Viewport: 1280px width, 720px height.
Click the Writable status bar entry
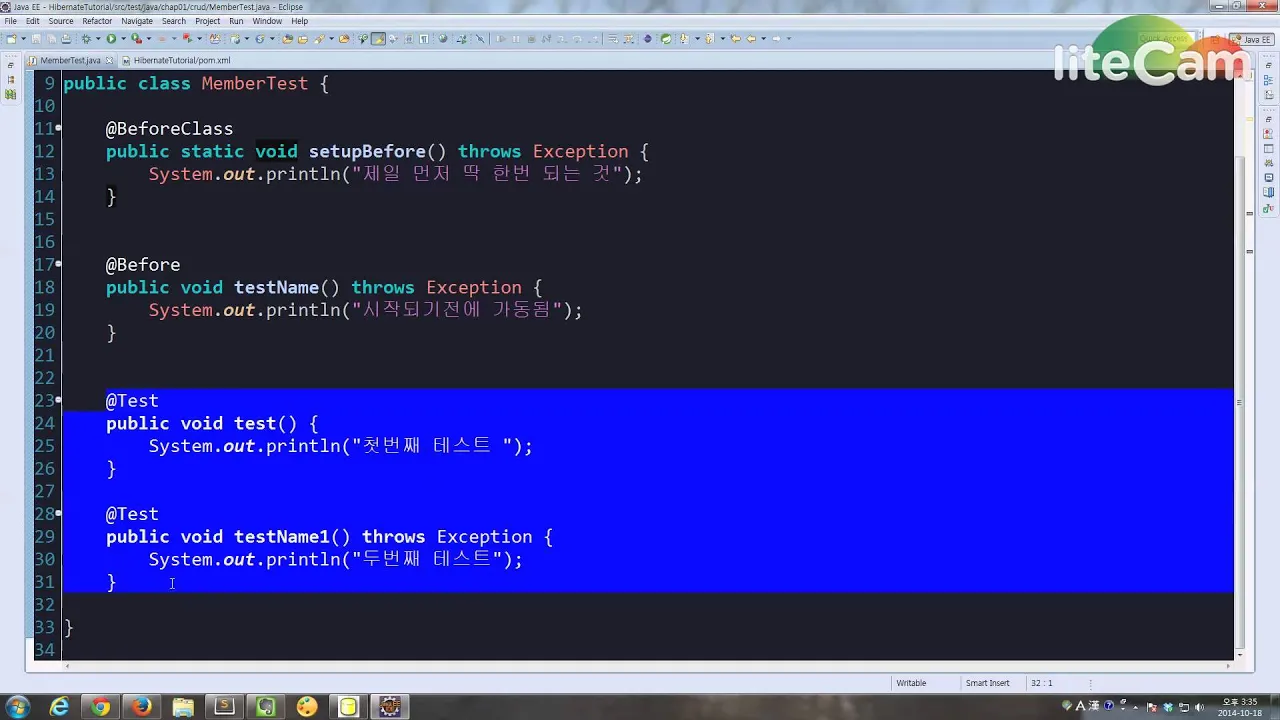point(911,683)
